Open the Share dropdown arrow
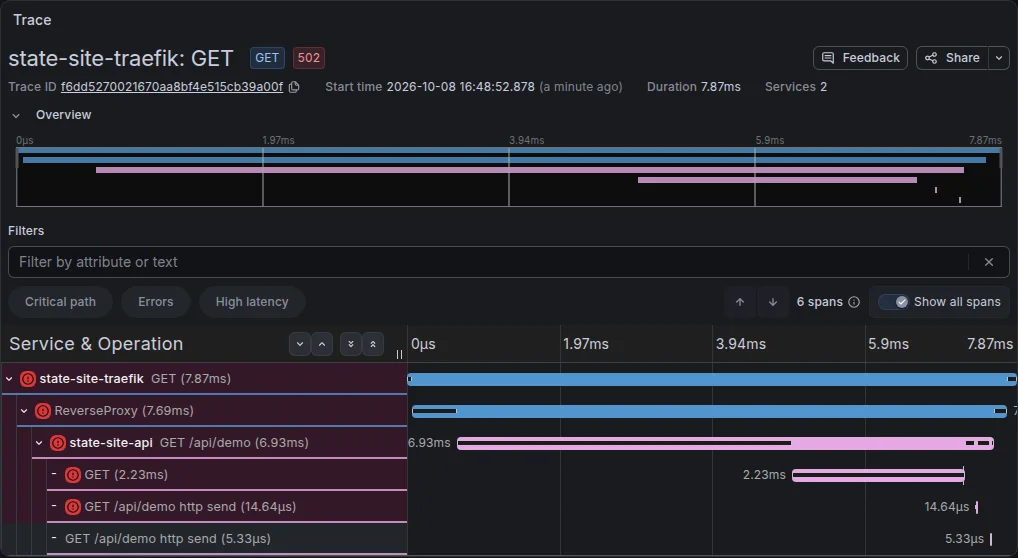 point(999,58)
